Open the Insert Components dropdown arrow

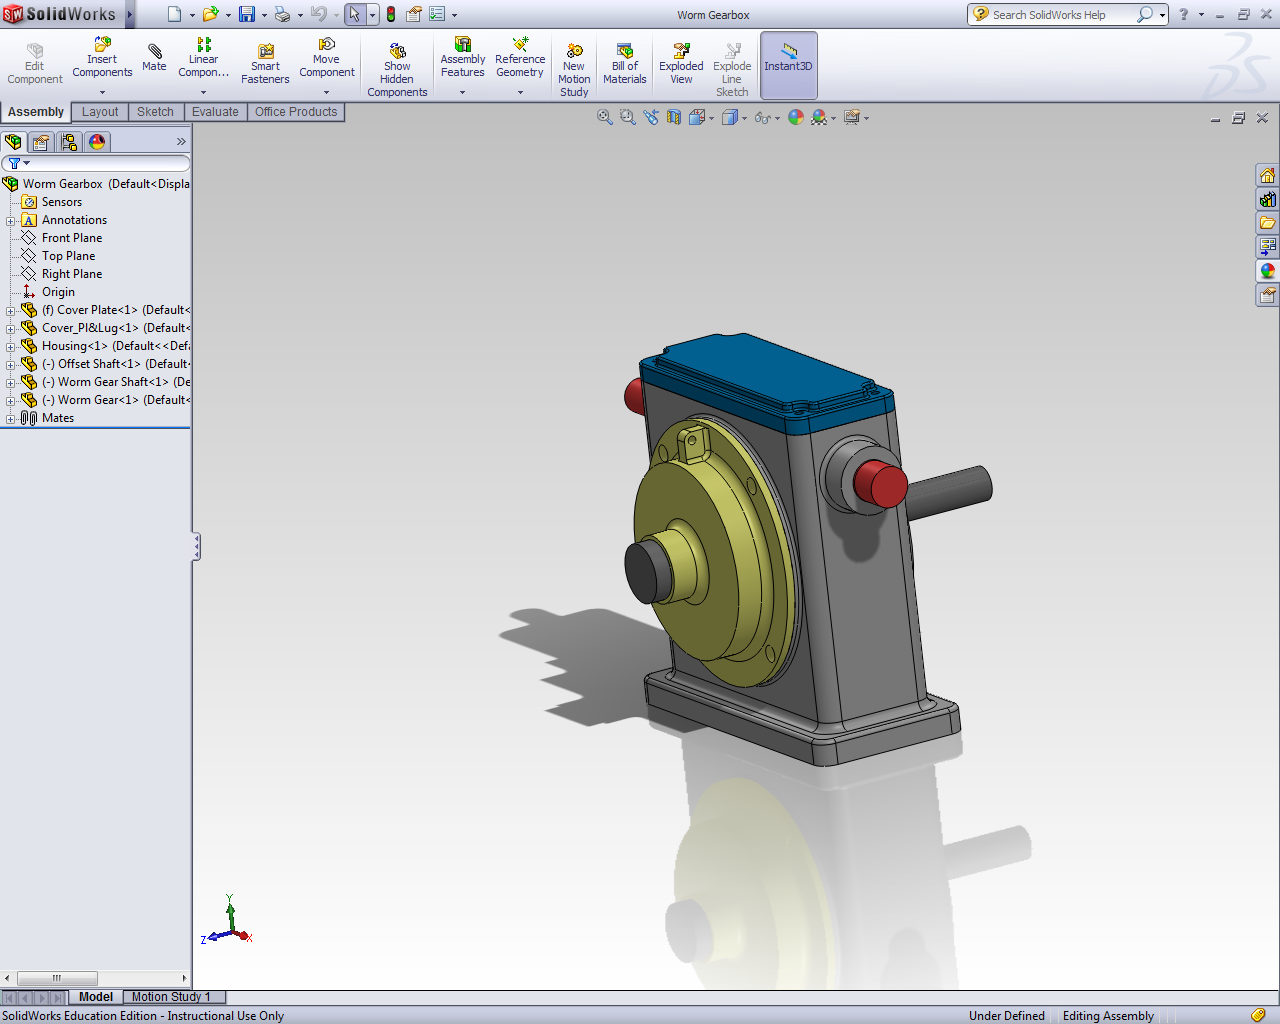(x=102, y=92)
